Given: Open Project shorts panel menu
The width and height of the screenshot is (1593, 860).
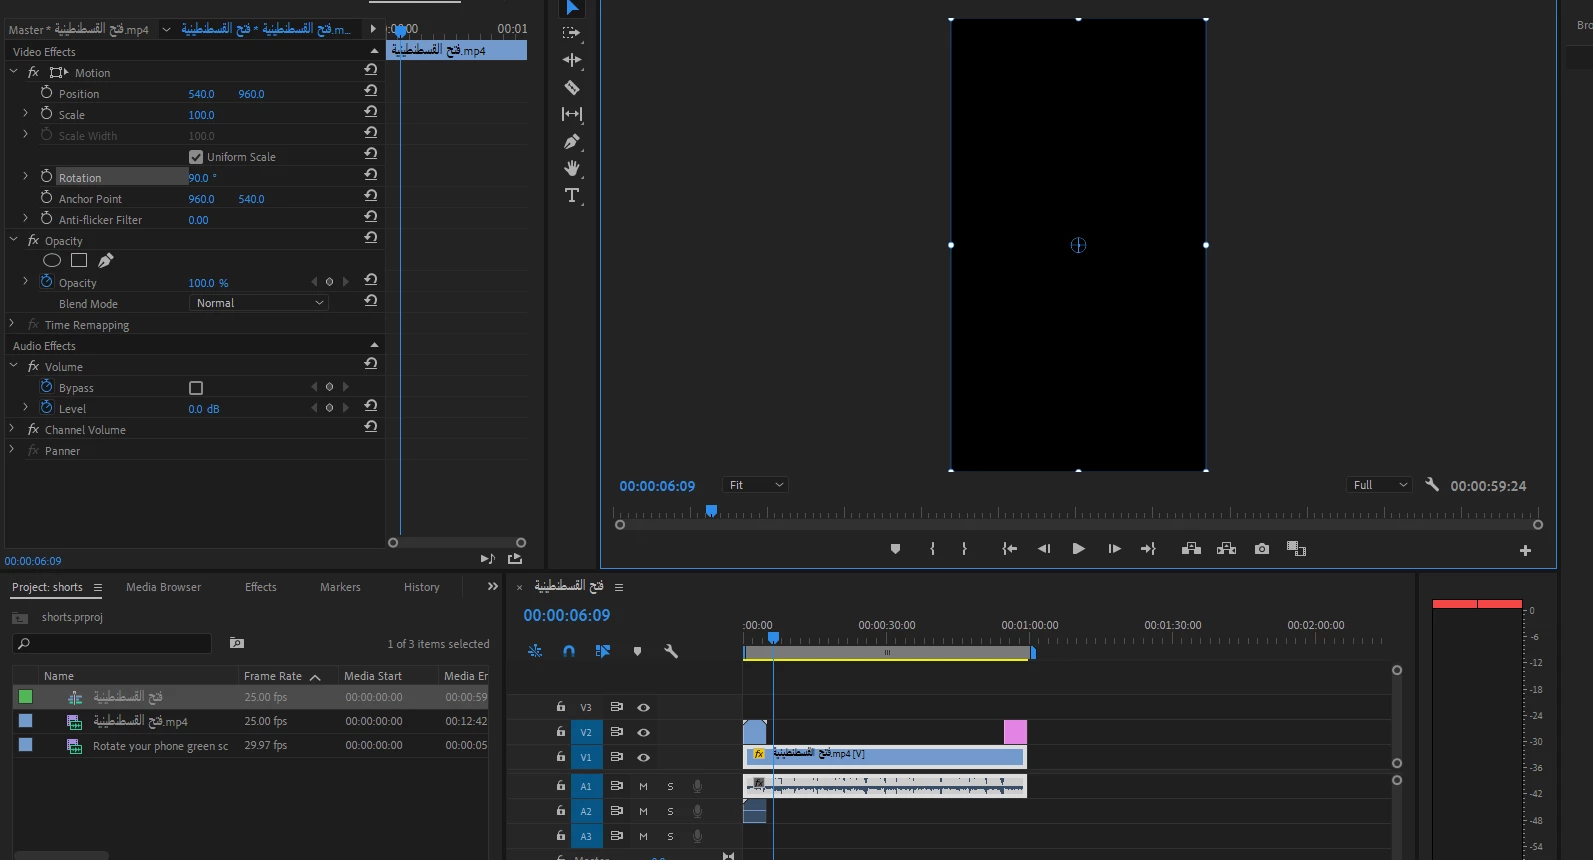Looking at the screenshot, I should [x=98, y=587].
